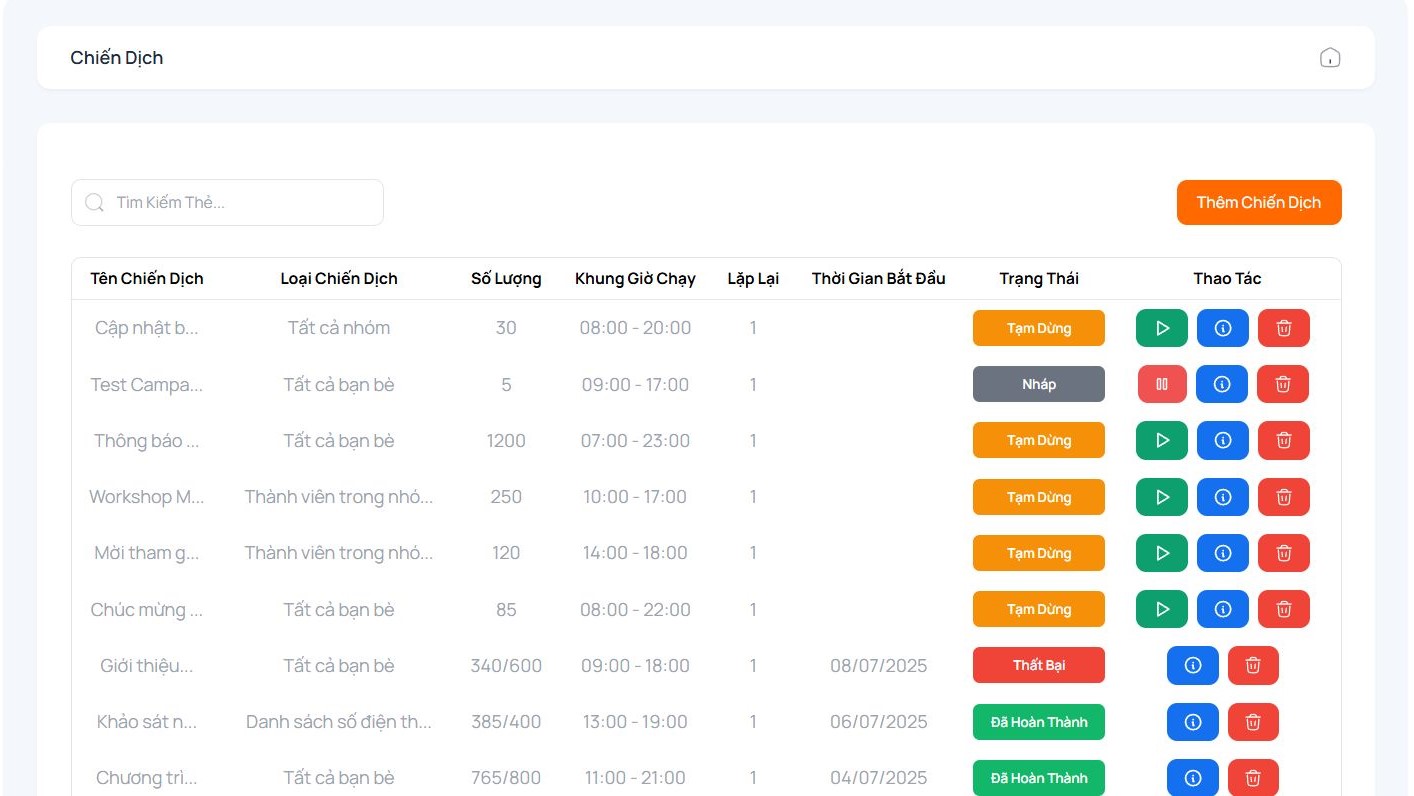
Task: Click the 'Trạng Thái' column header
Action: (x=1038, y=279)
